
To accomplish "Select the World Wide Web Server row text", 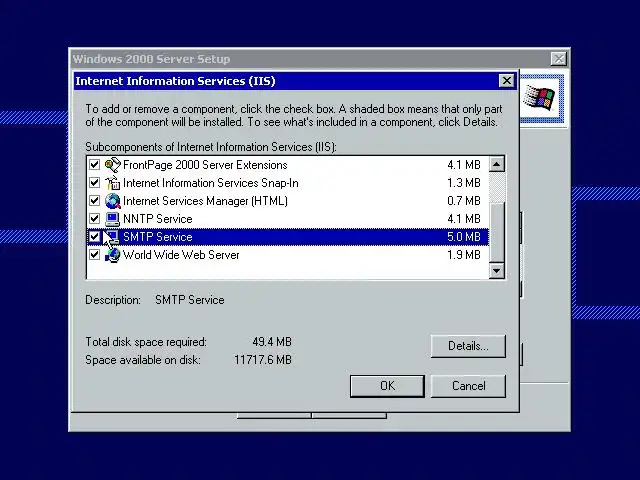I will click(x=181, y=255).
